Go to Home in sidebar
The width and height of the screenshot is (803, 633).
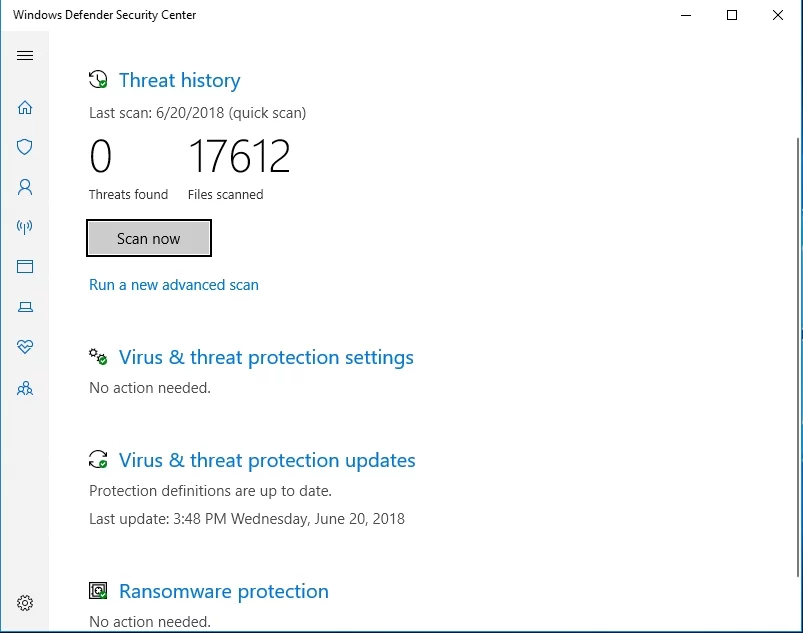point(25,107)
